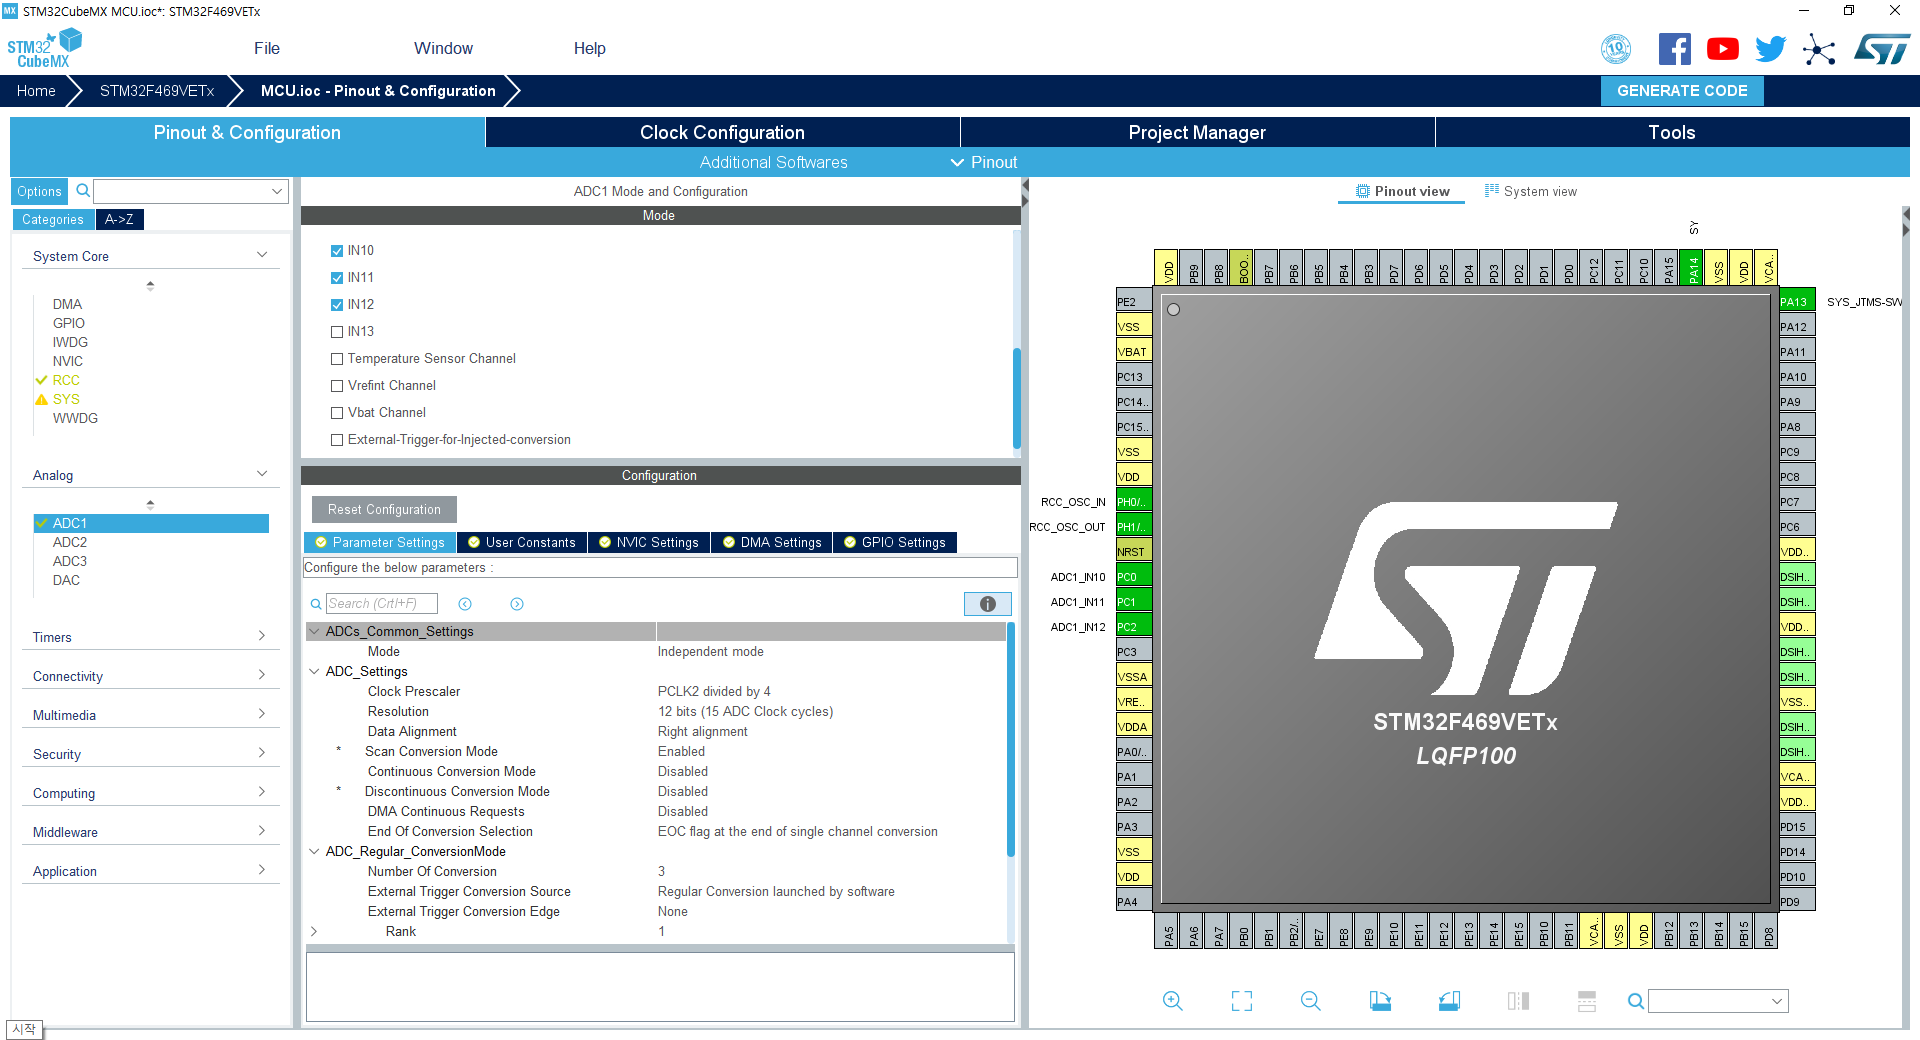Uncheck the IN11 channel checkbox

click(337, 278)
